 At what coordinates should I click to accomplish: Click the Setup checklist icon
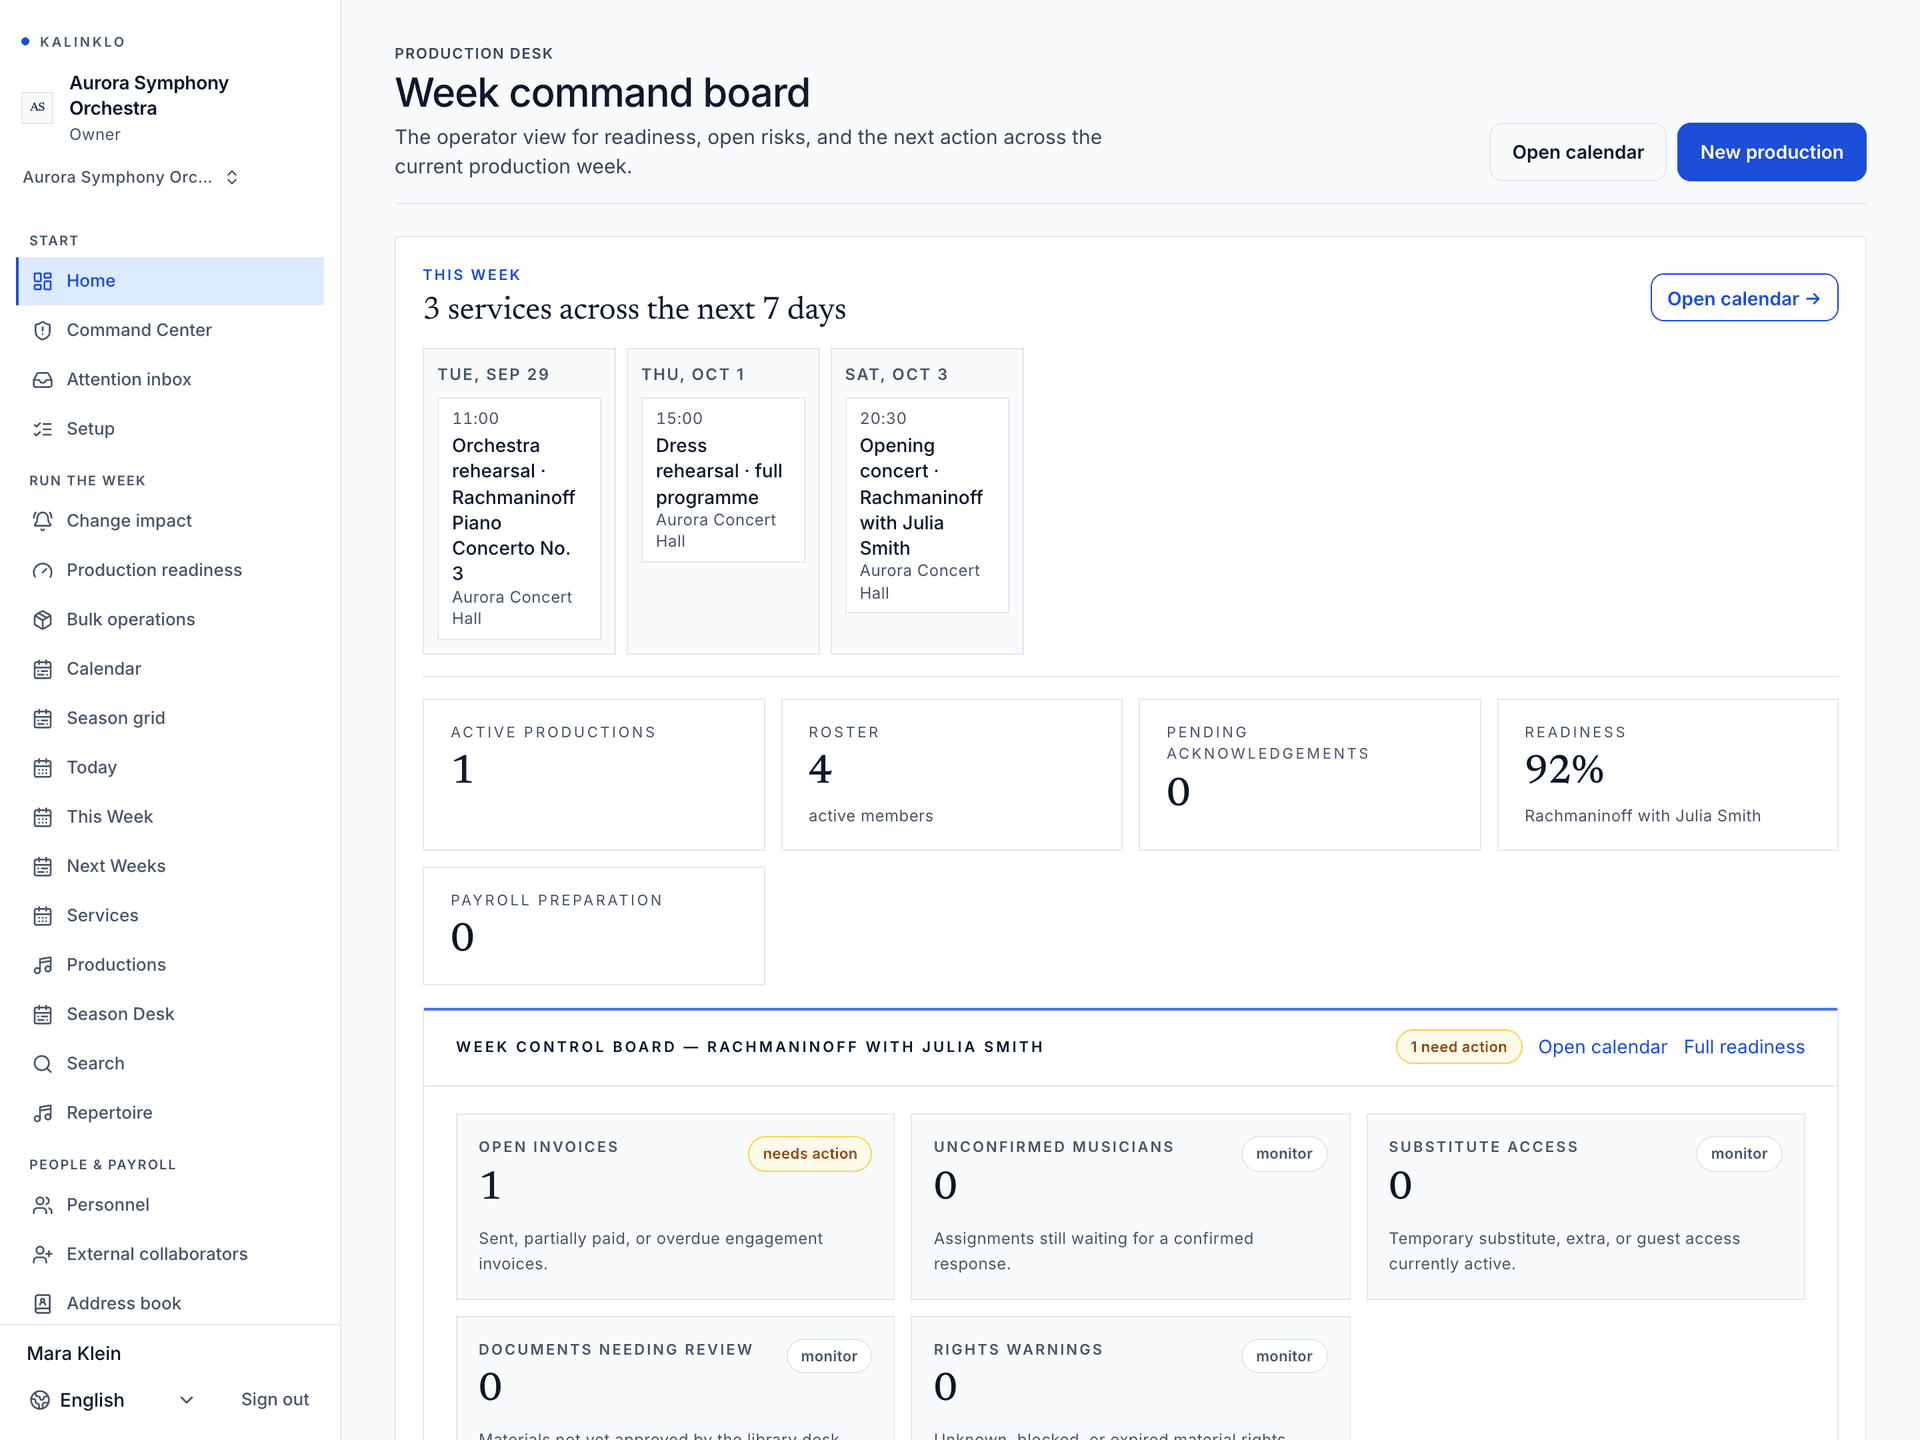[x=42, y=429]
